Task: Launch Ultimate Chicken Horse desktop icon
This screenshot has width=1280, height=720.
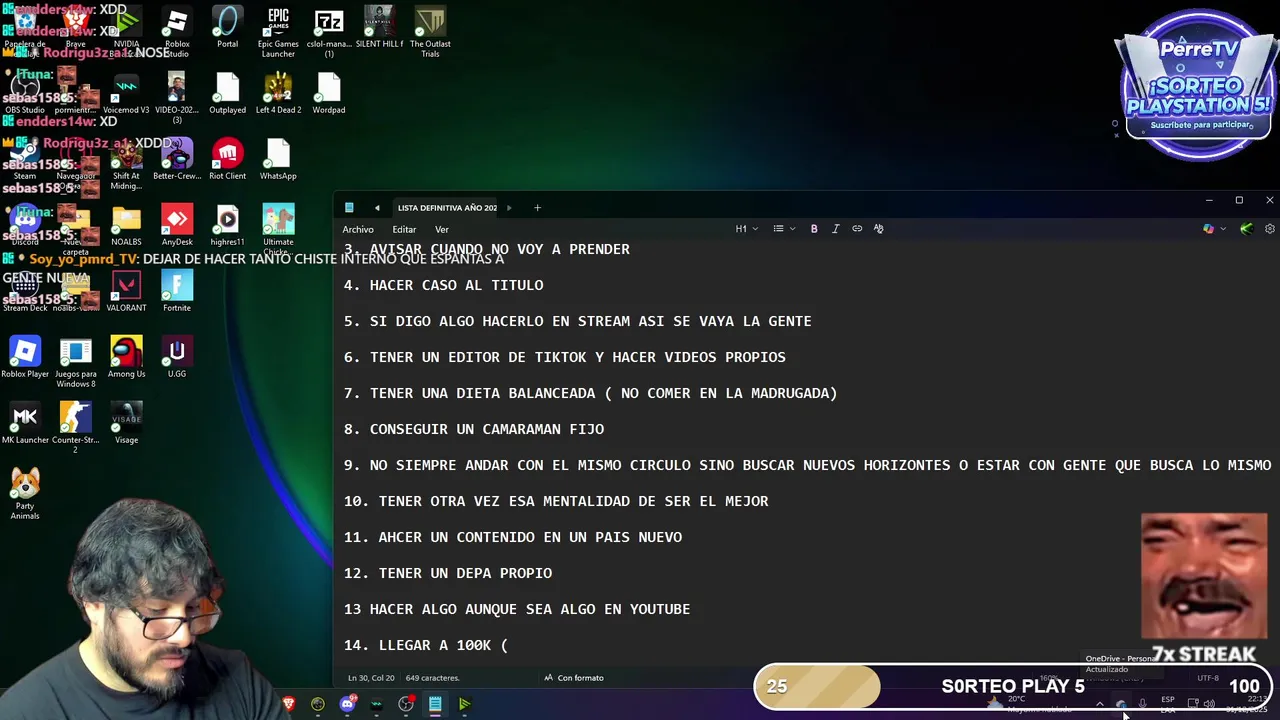Action: pyautogui.click(x=278, y=228)
